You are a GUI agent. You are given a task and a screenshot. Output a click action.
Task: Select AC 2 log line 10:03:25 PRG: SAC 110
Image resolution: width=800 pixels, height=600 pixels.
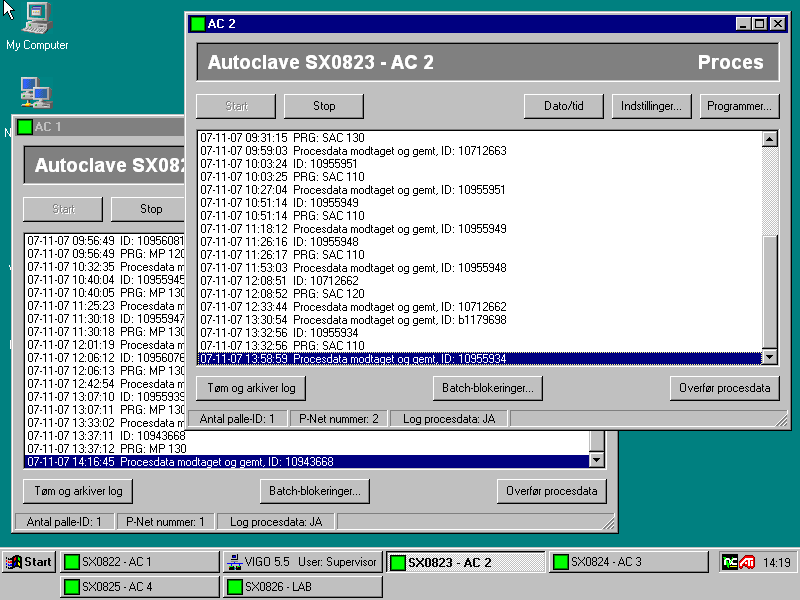(x=480, y=177)
